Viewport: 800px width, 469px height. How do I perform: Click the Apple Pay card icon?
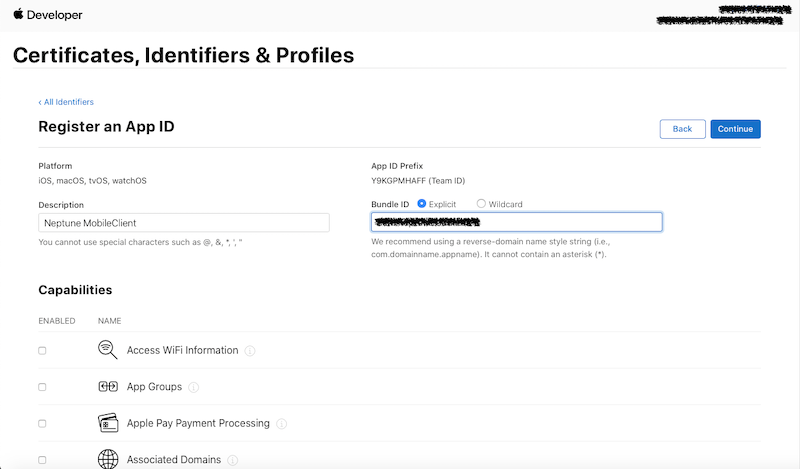point(108,423)
